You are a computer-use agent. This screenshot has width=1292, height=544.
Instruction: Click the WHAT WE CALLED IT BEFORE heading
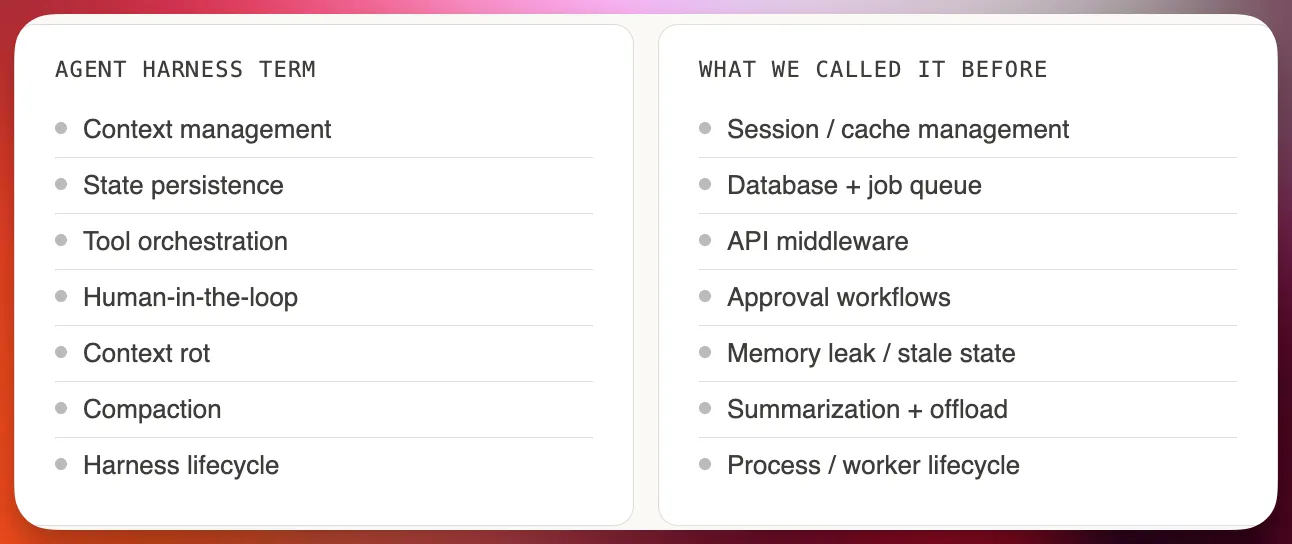point(873,70)
